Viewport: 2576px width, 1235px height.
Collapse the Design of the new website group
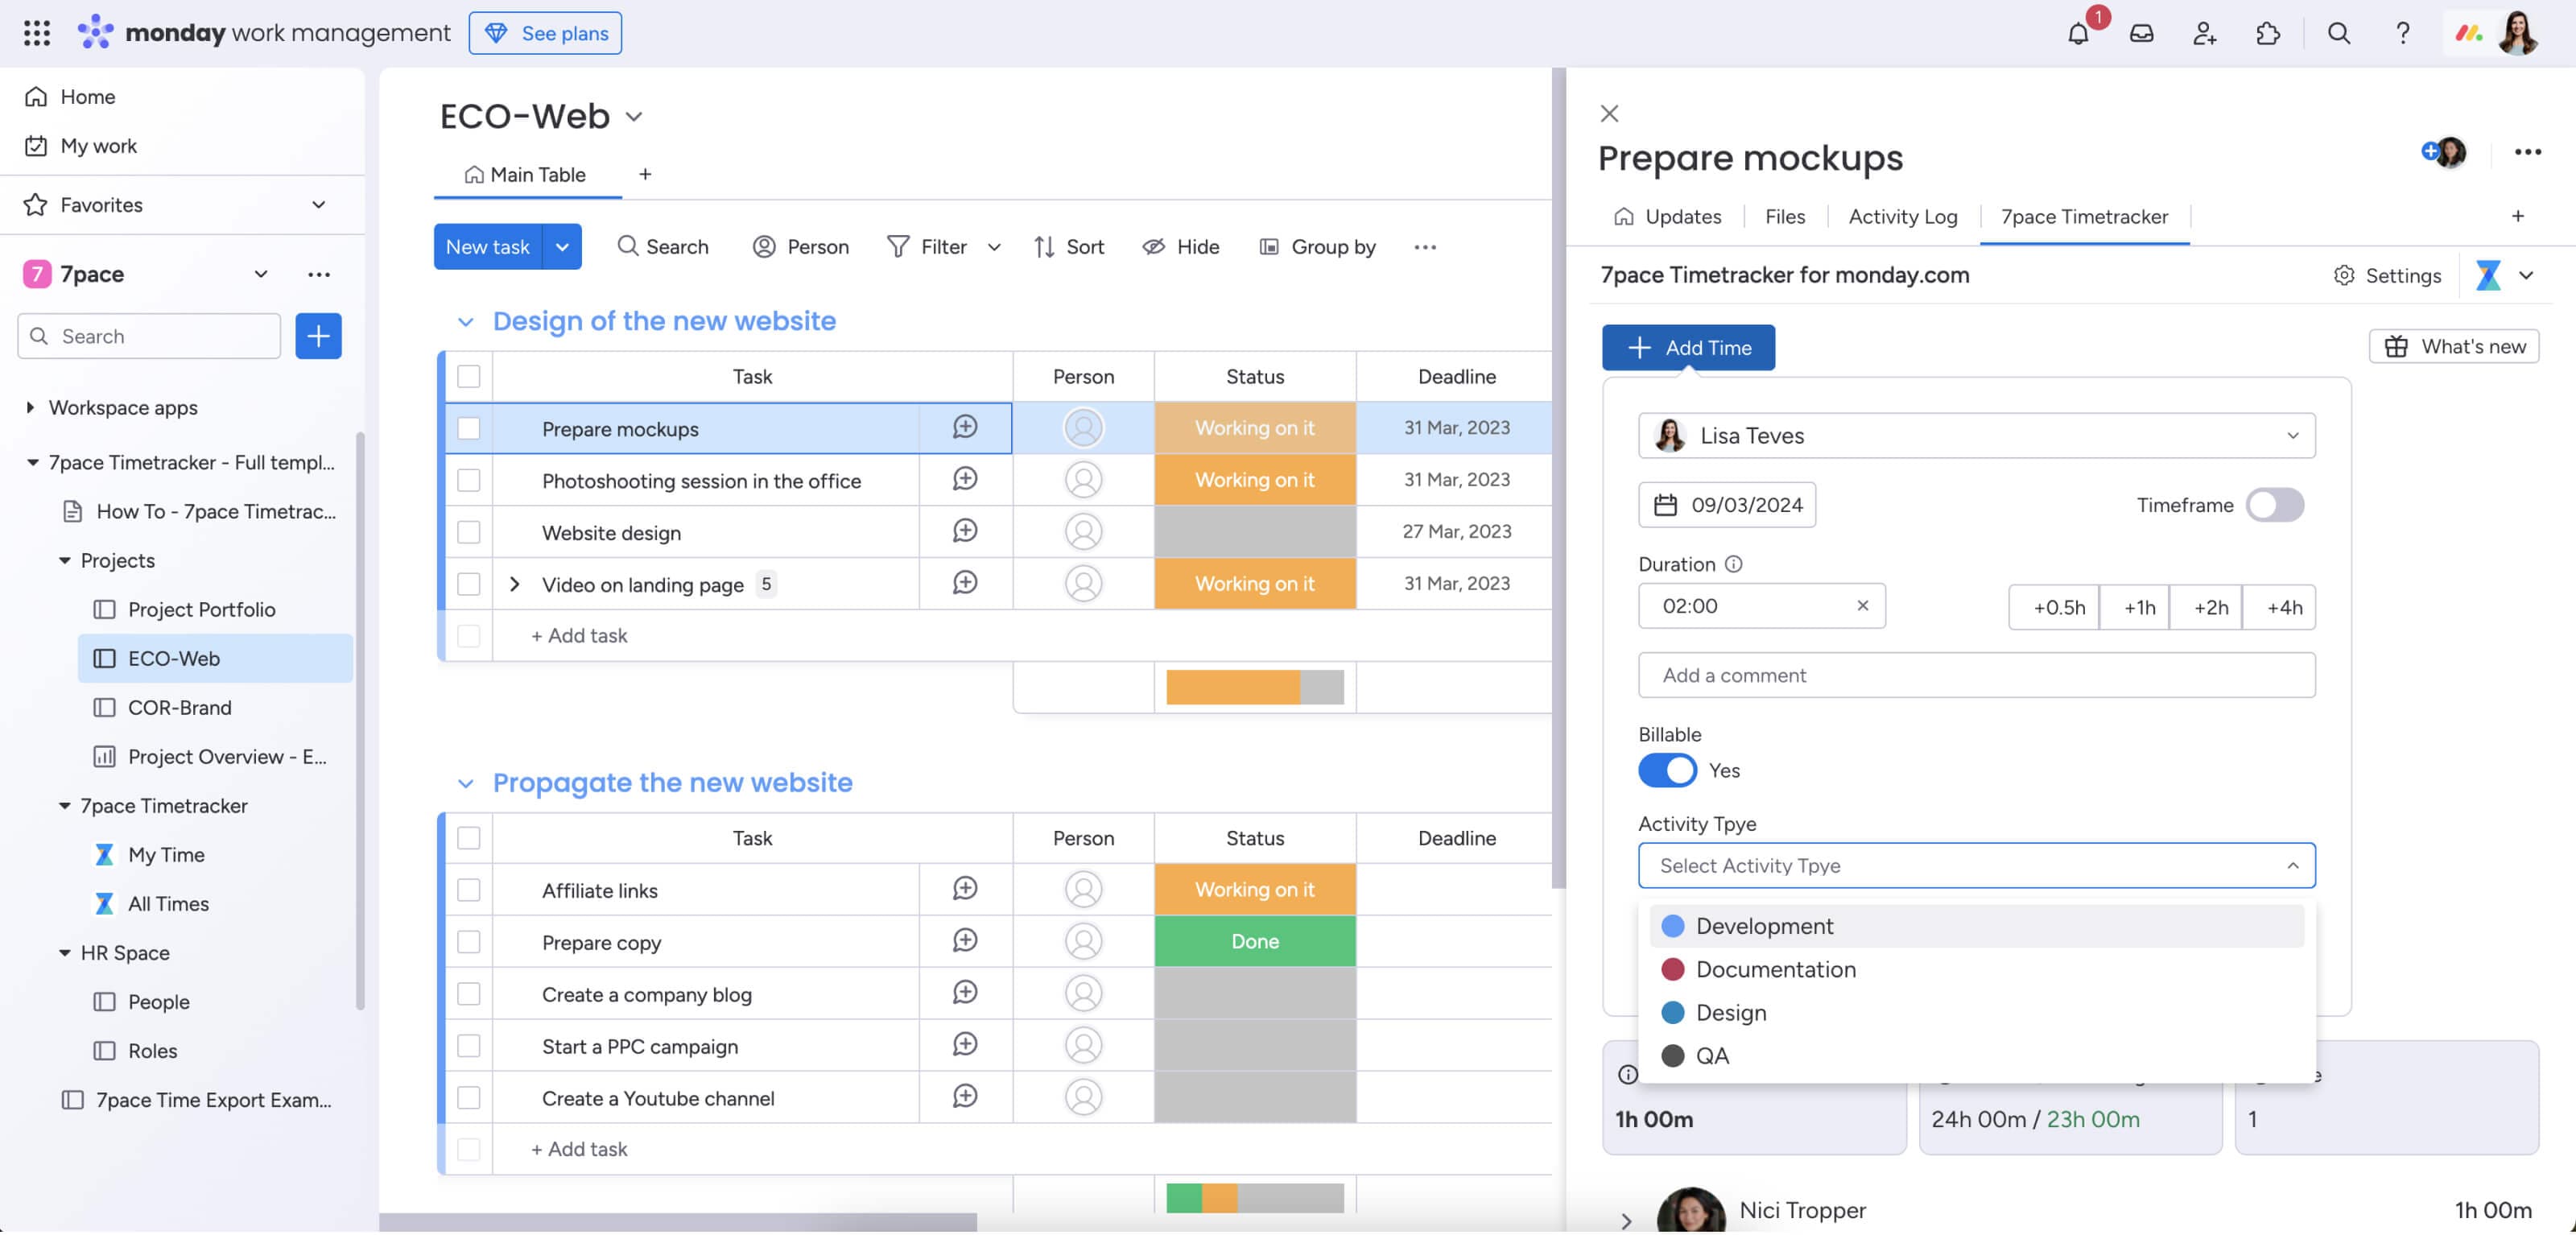464,321
